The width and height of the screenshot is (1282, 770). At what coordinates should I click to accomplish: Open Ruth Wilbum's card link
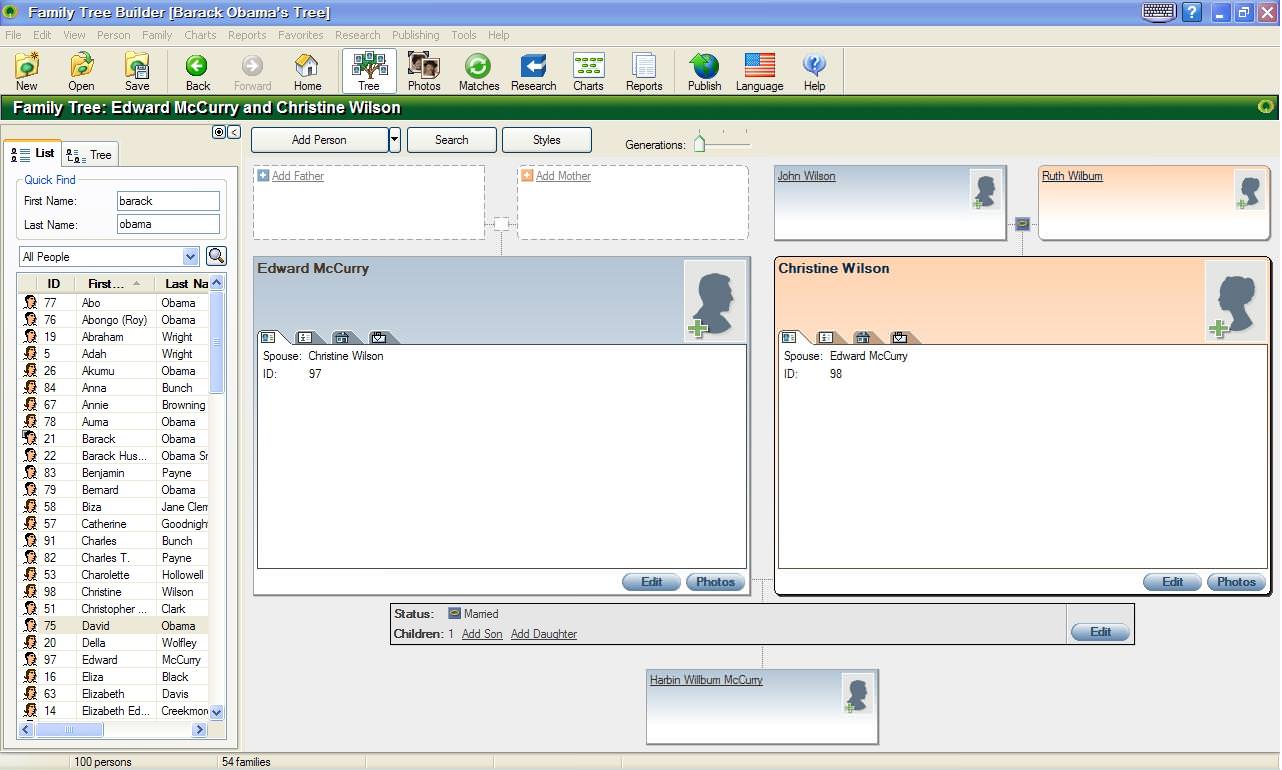1072,176
